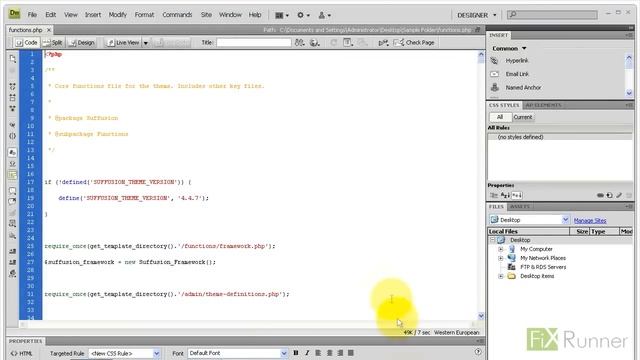This screenshot has height=360, width=640.
Task: Switch to the AP Elements tab
Action: click(x=543, y=105)
